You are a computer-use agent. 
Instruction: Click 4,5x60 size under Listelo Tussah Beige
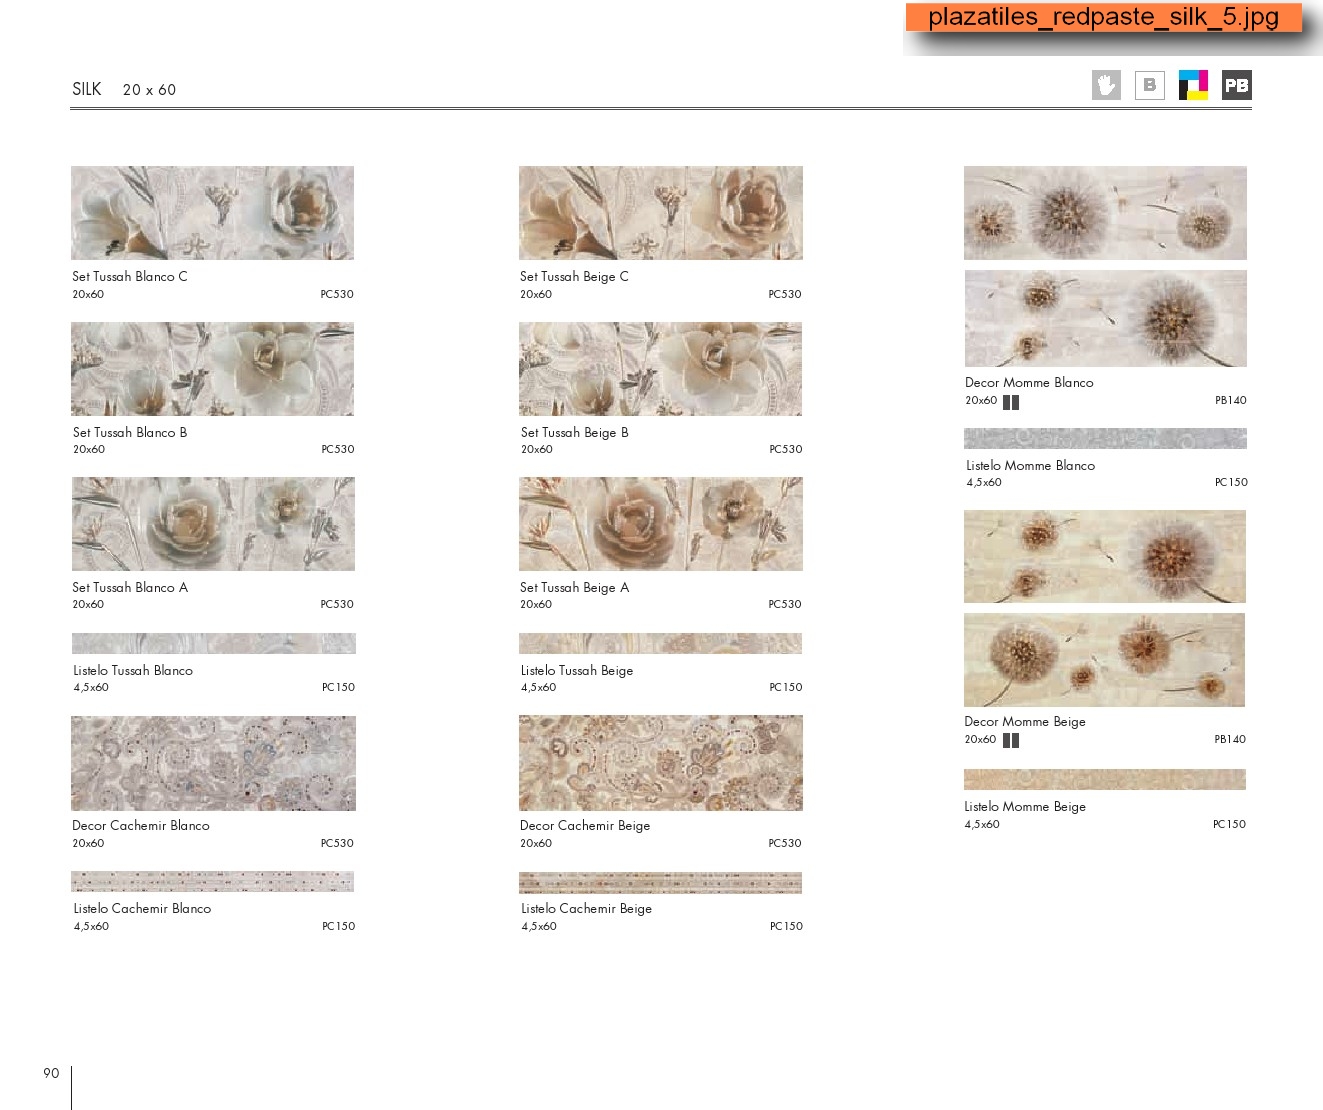click(x=538, y=688)
